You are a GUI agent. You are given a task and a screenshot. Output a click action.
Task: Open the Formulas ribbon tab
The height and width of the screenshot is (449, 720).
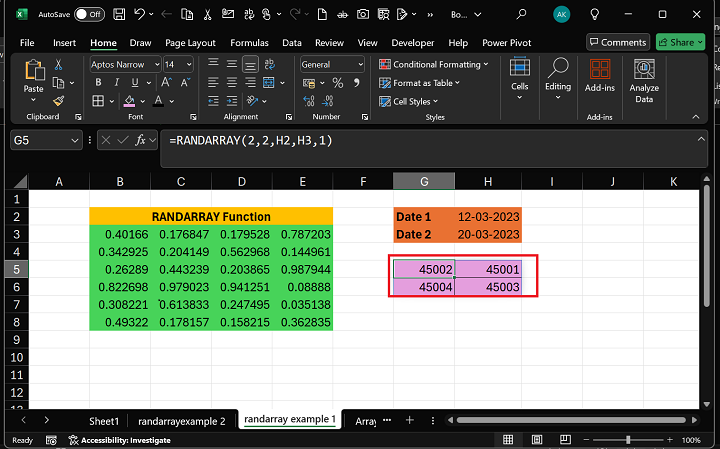pyautogui.click(x=249, y=43)
